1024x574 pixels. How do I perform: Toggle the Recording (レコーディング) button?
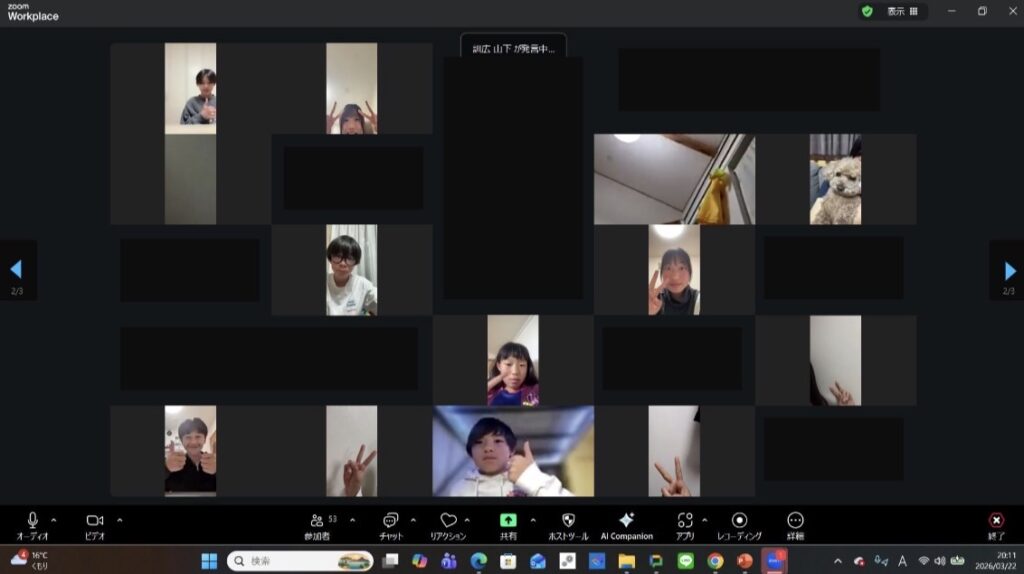(739, 520)
